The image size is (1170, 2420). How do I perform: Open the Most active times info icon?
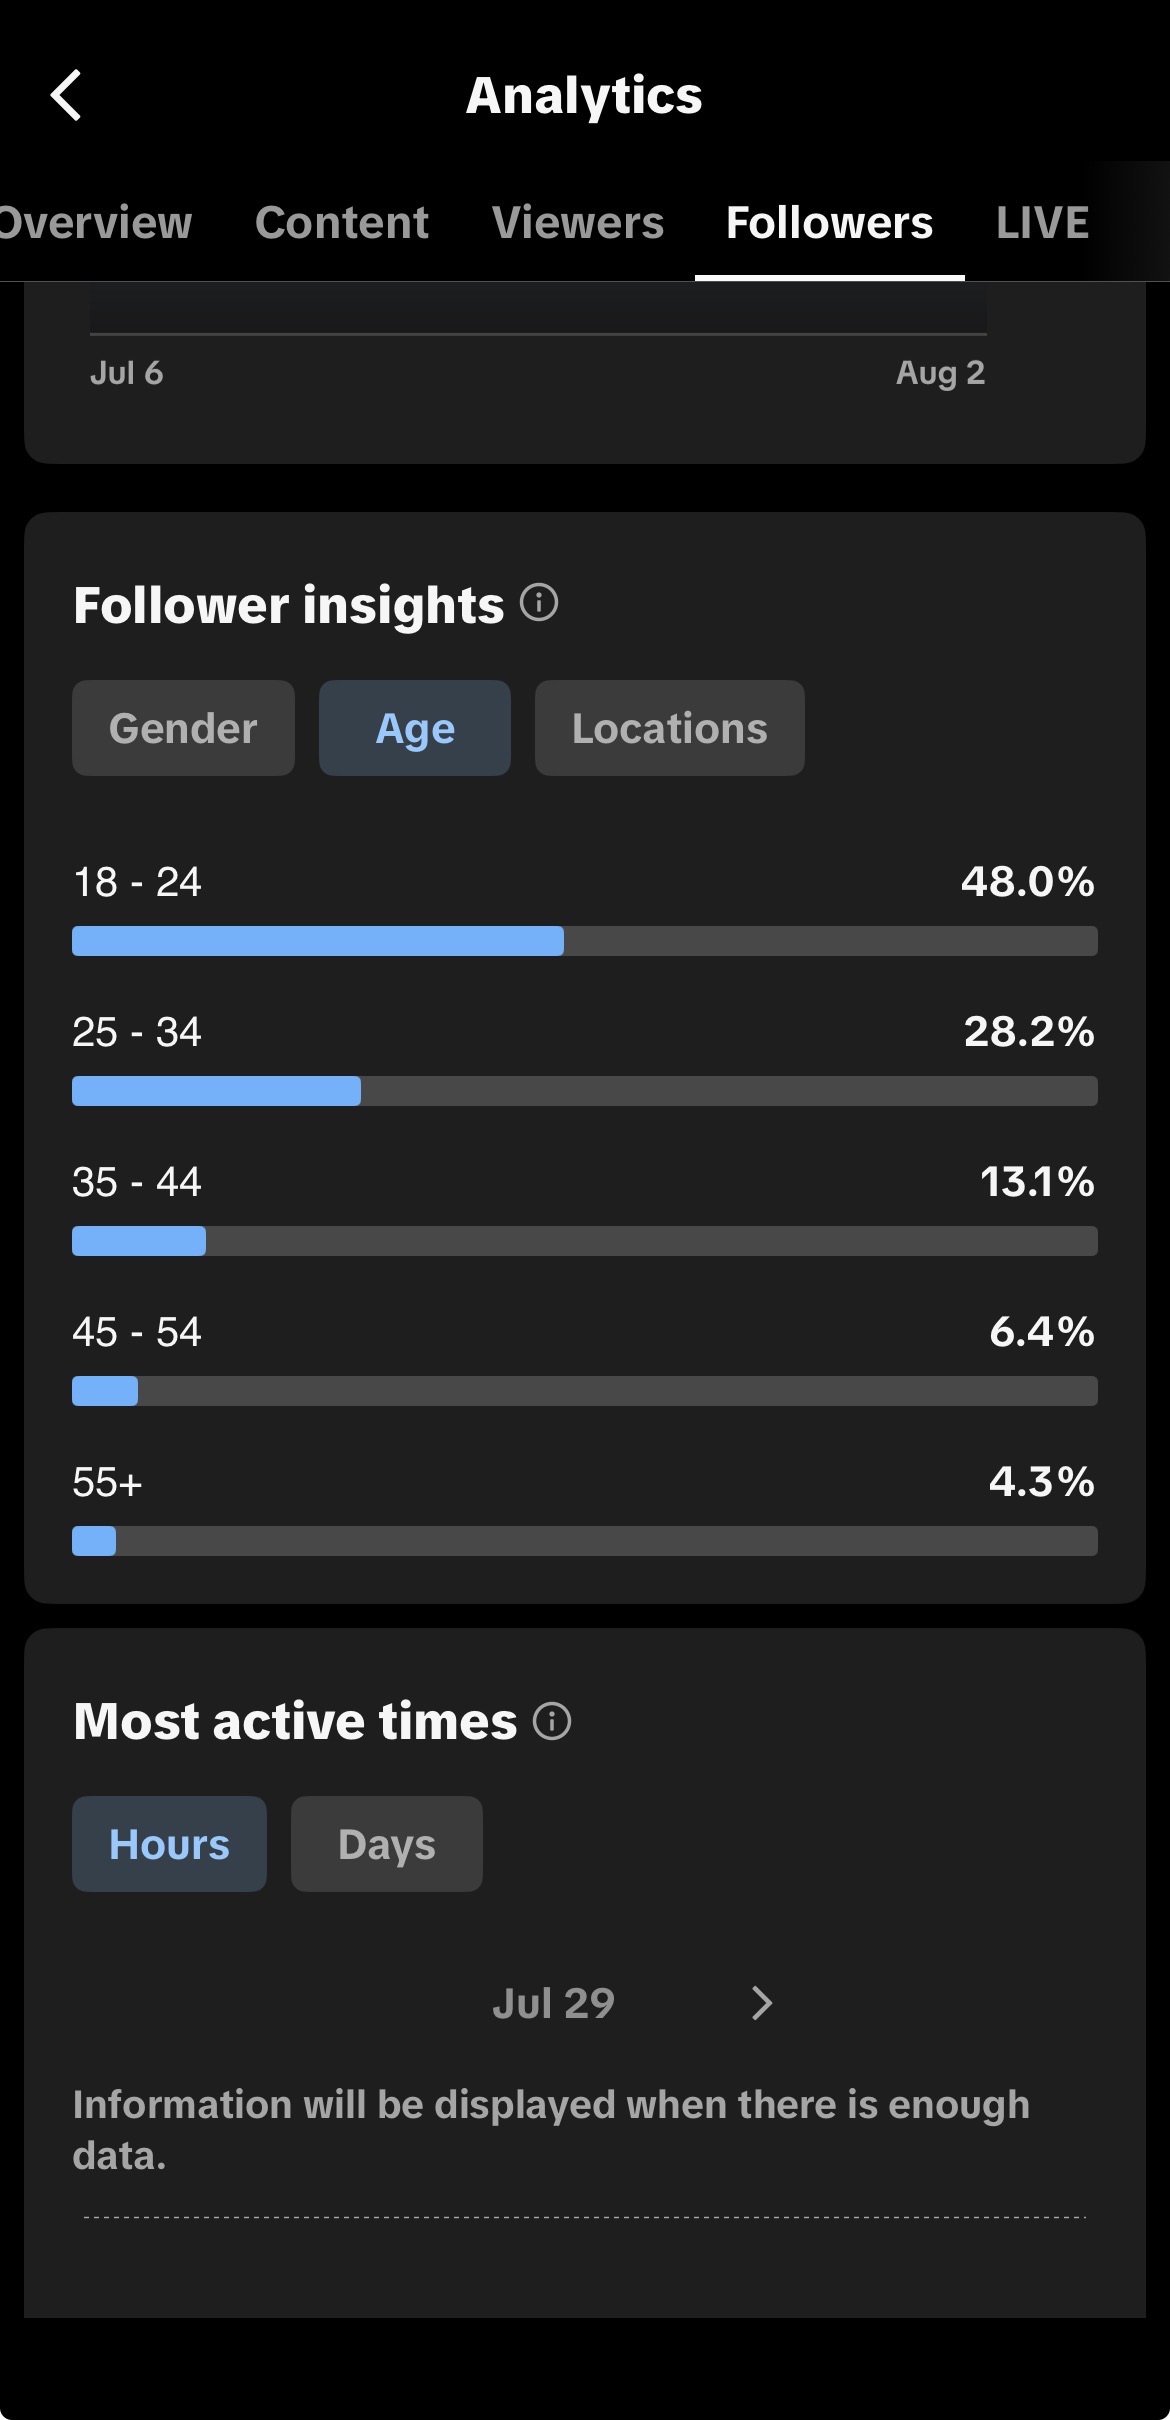click(x=552, y=1721)
